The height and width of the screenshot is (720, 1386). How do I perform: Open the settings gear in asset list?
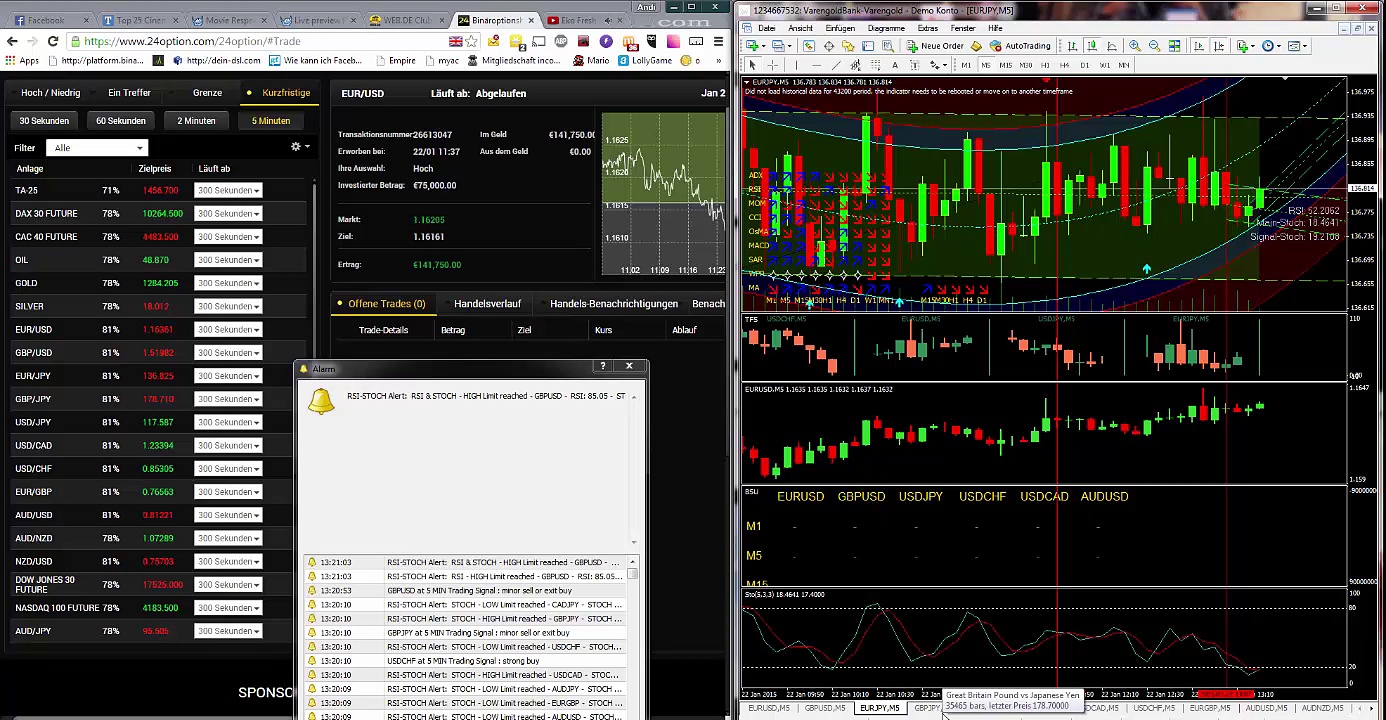coord(296,147)
